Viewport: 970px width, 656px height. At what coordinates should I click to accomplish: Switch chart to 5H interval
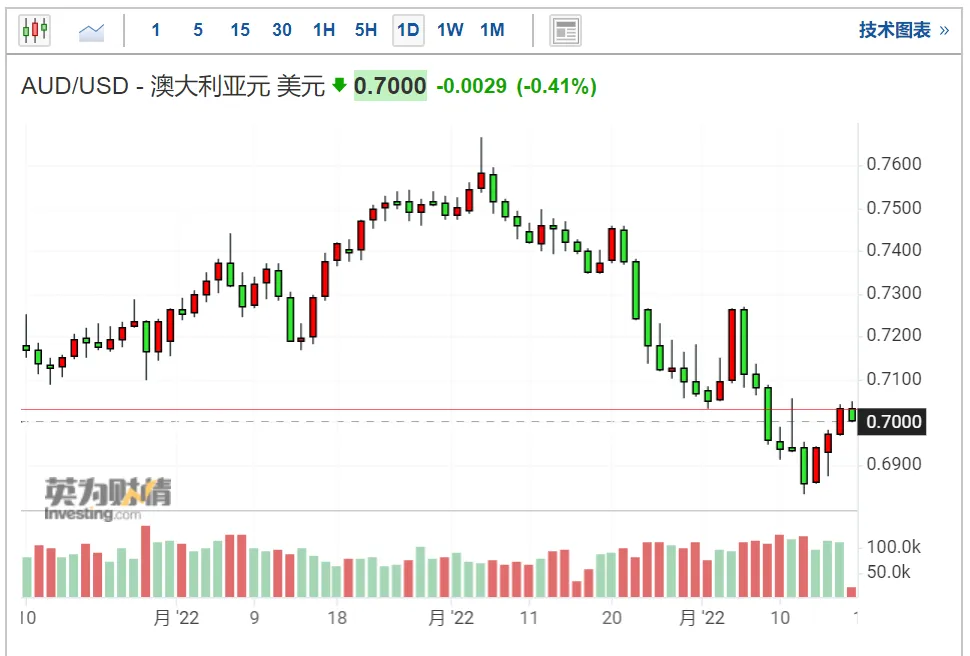(366, 30)
